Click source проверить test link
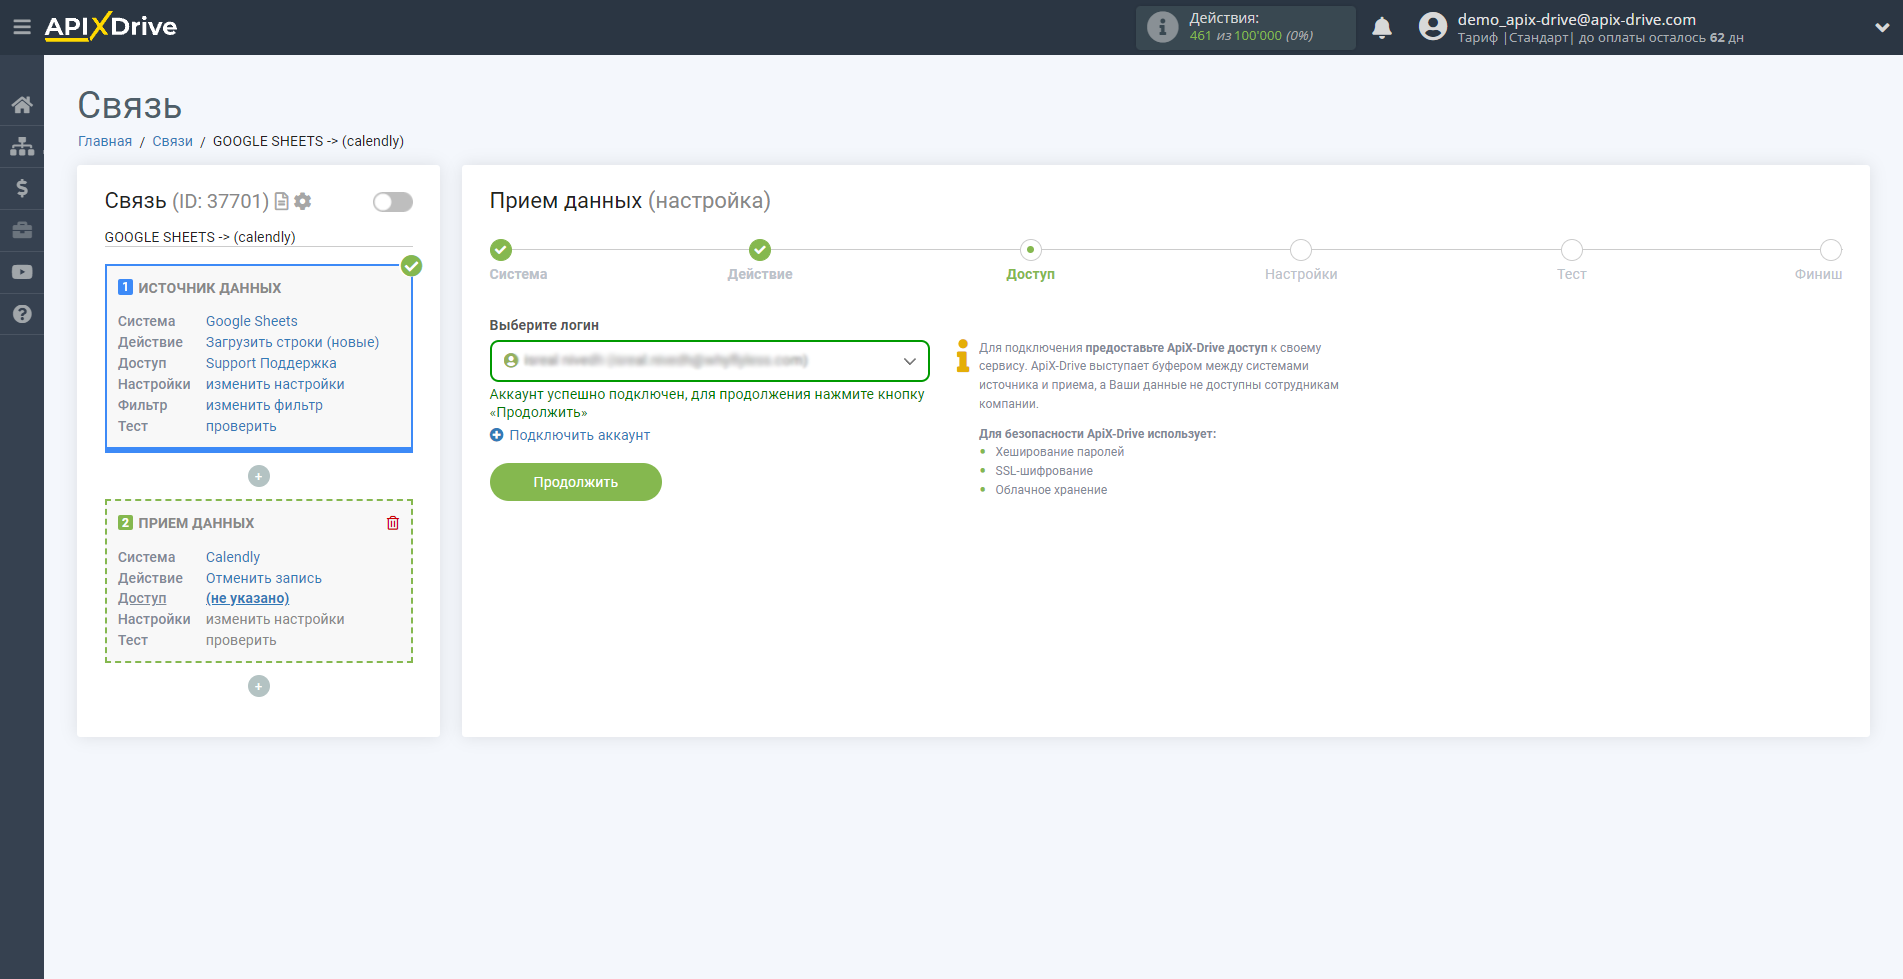The image size is (1903, 979). point(241,426)
